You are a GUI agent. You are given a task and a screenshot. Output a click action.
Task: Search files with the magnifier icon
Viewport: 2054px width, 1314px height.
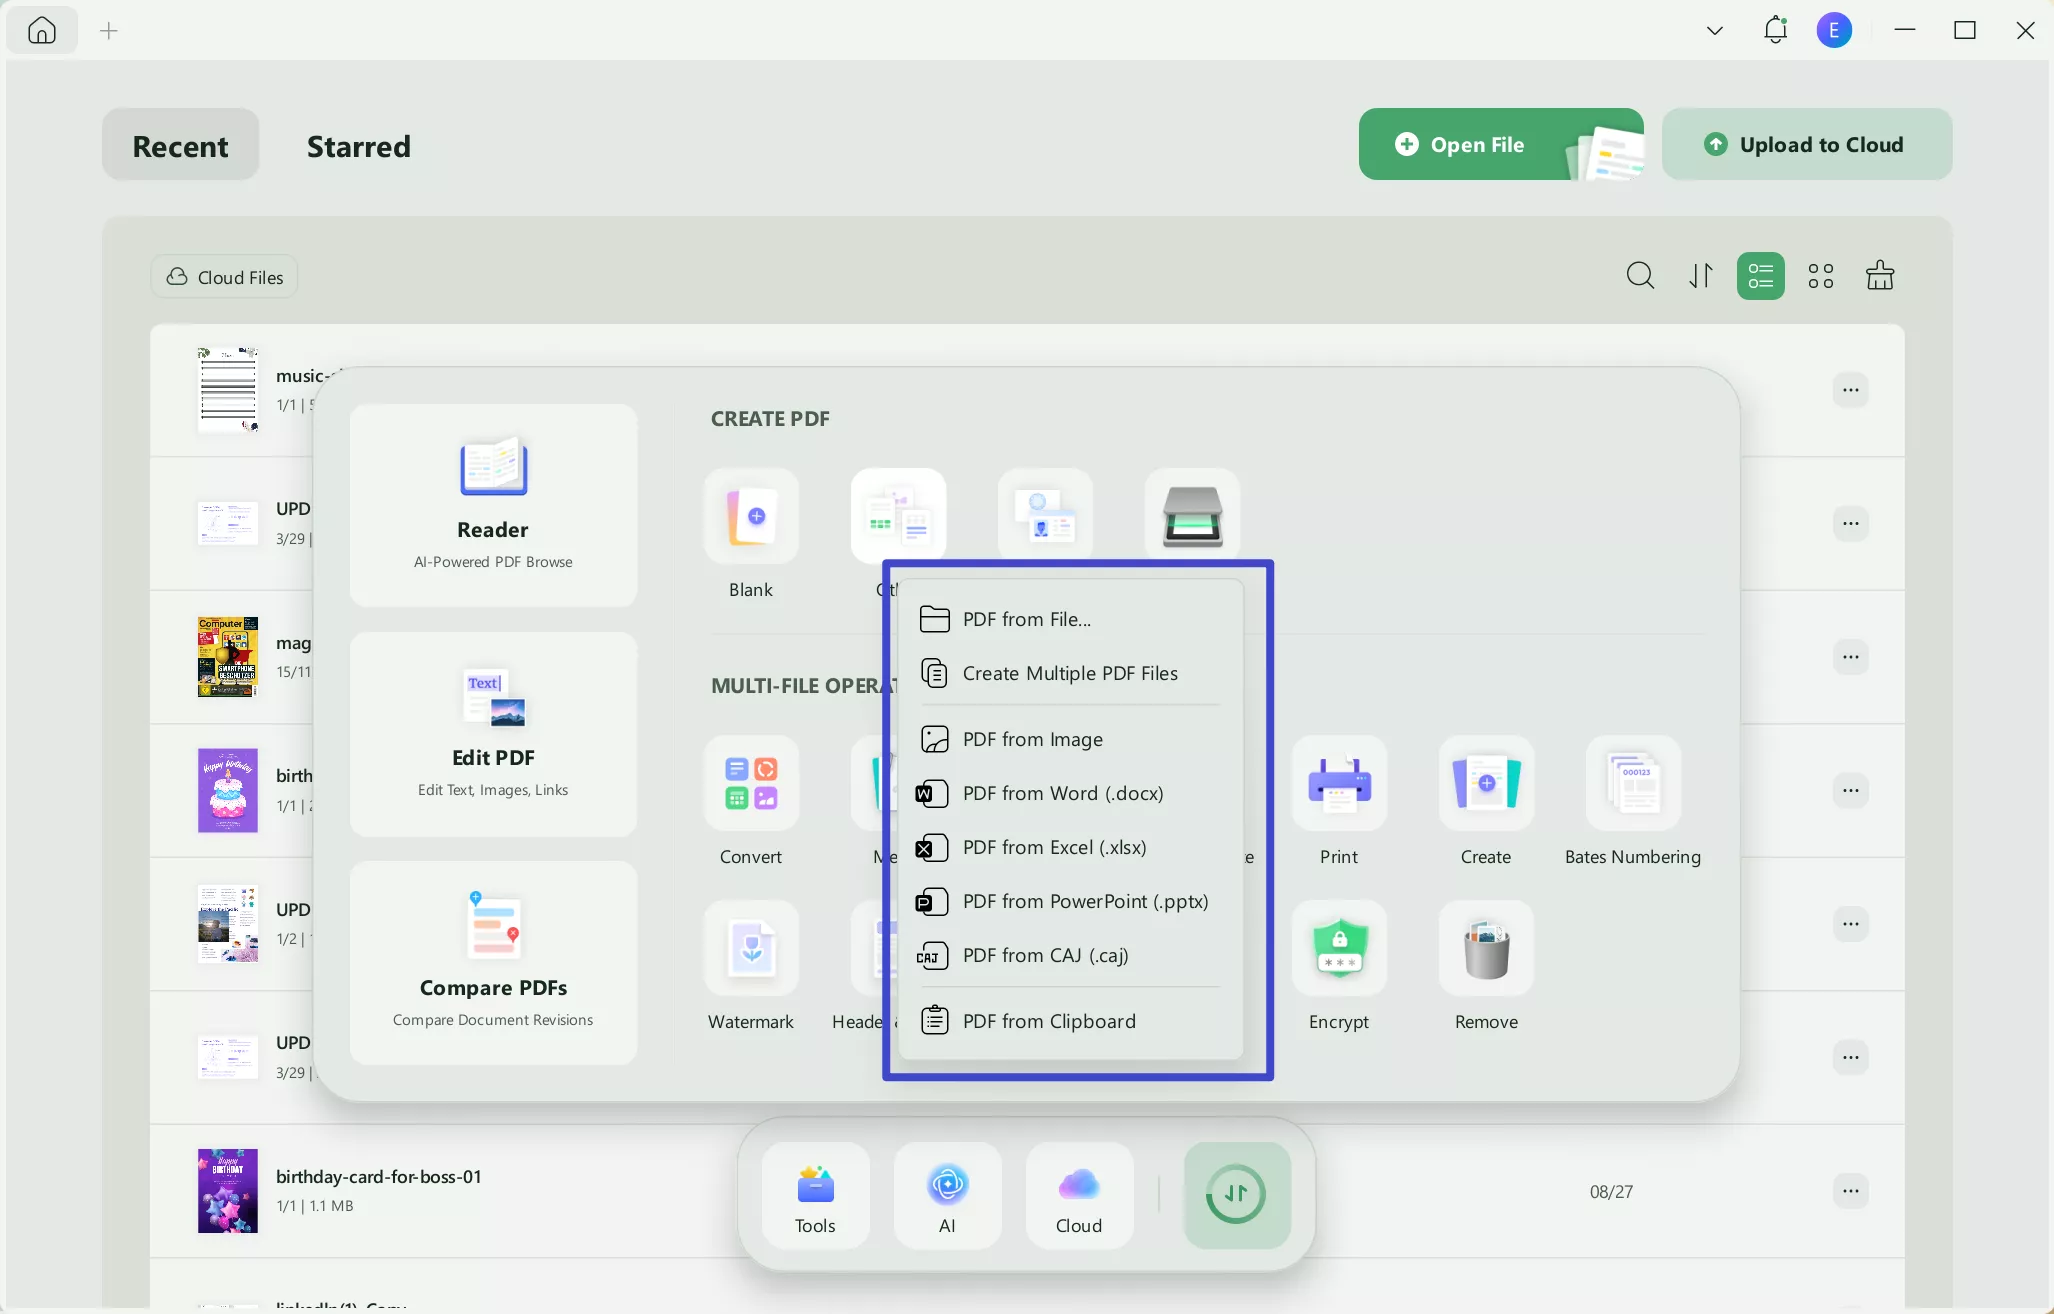(1639, 275)
